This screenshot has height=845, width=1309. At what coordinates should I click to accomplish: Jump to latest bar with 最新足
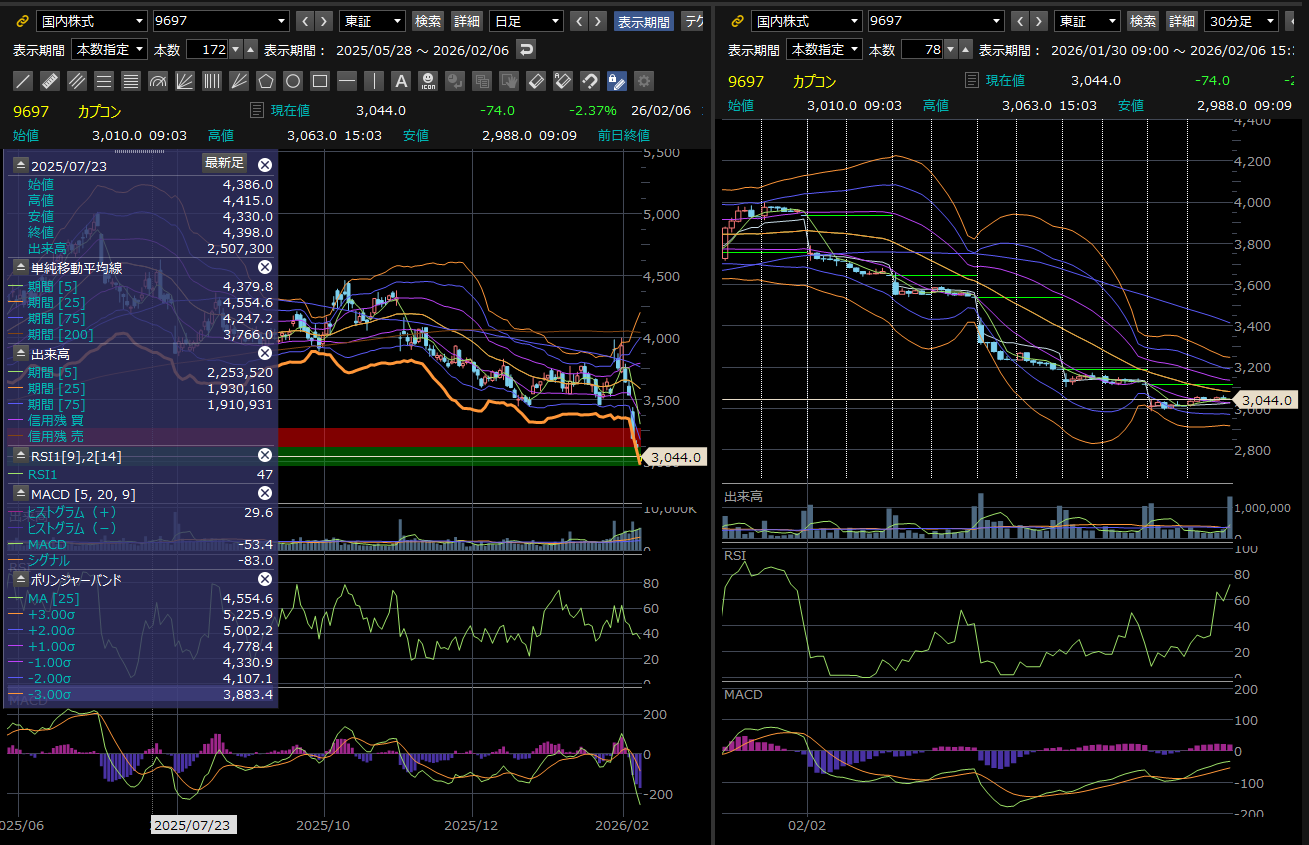tap(224, 163)
